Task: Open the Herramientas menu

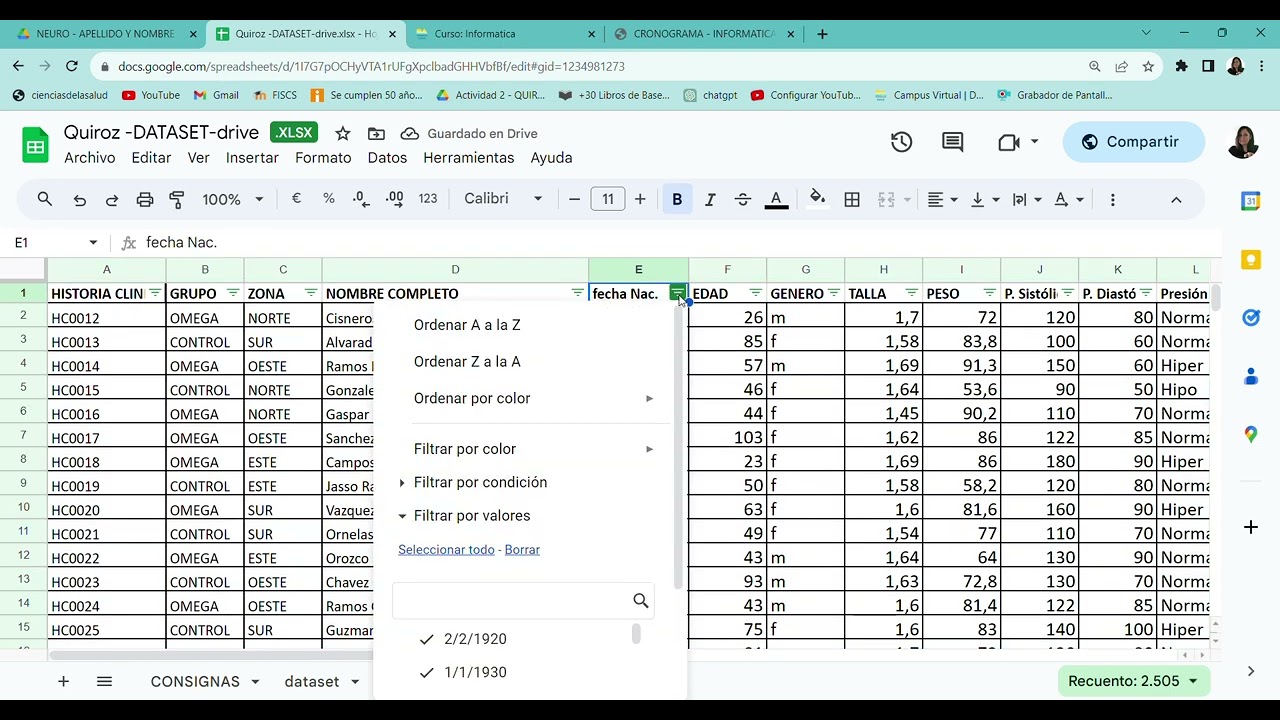Action: [x=468, y=158]
